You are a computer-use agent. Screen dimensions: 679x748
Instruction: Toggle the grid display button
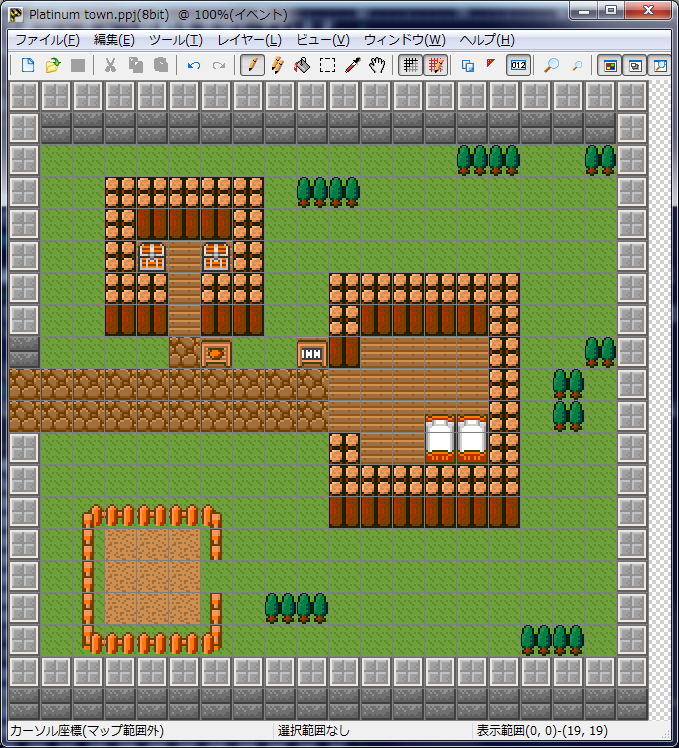click(410, 65)
